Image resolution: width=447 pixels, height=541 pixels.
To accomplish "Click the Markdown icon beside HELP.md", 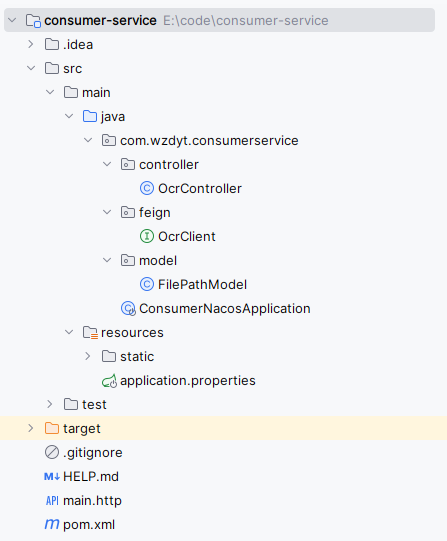I will point(52,477).
